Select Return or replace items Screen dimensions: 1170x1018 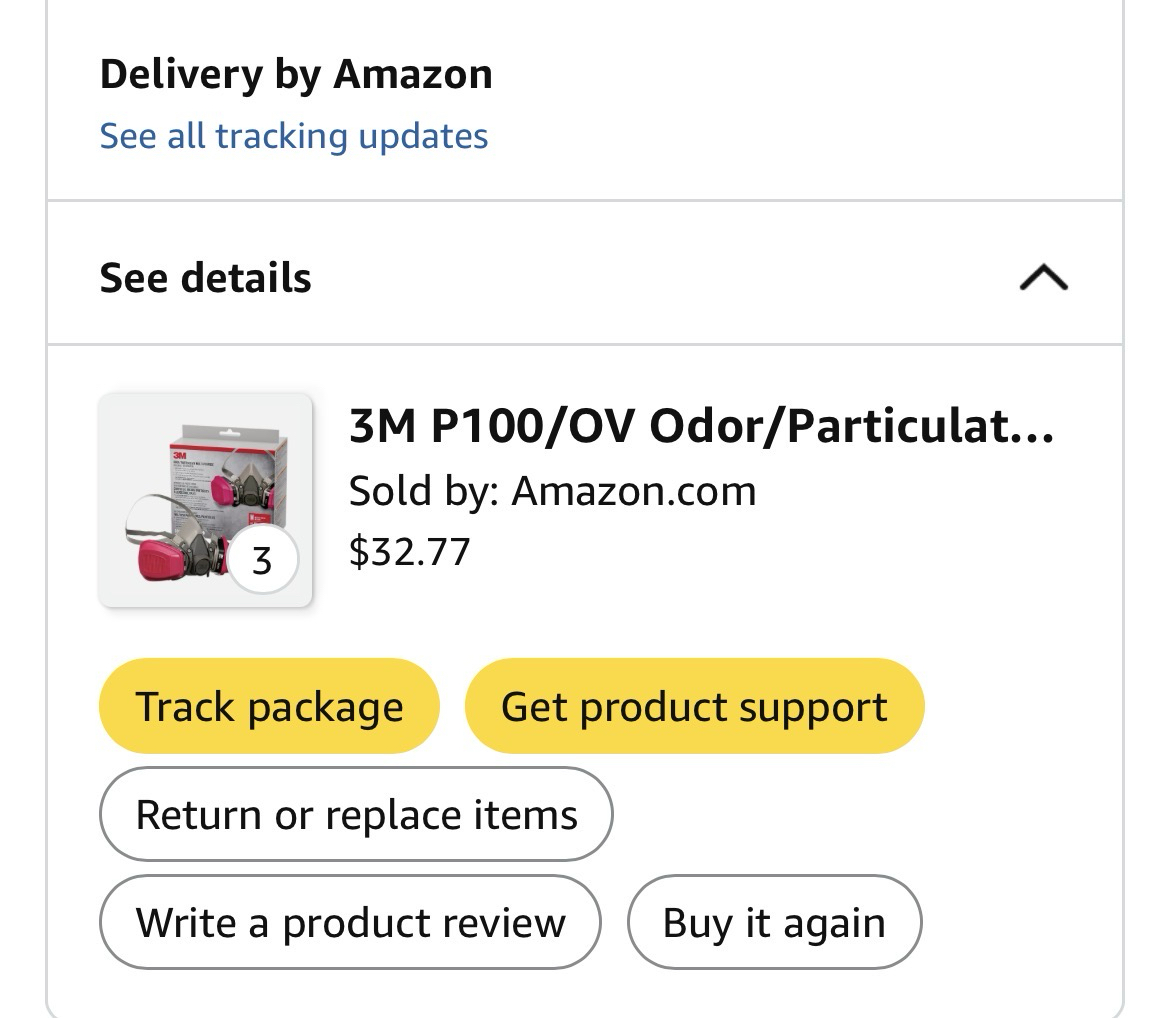click(356, 814)
